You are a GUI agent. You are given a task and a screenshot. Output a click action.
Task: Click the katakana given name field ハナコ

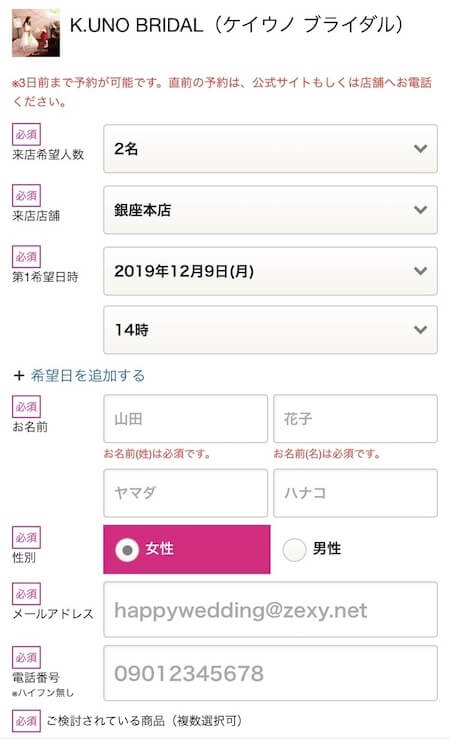(x=355, y=493)
